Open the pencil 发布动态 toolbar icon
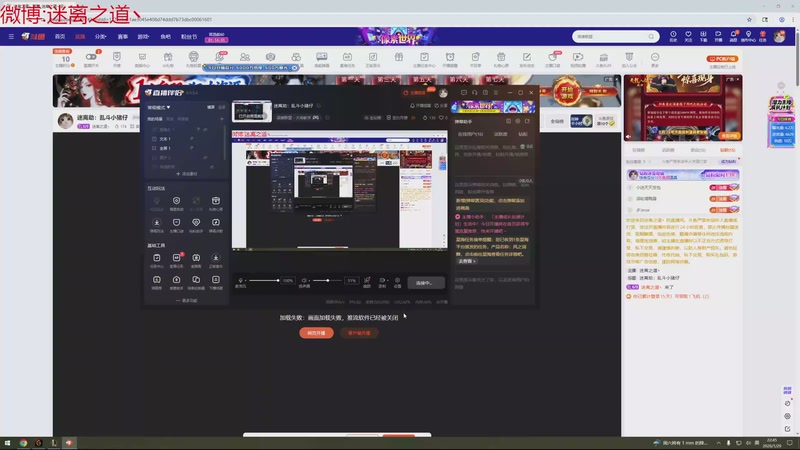This screenshot has width=800, height=450. pos(527,59)
